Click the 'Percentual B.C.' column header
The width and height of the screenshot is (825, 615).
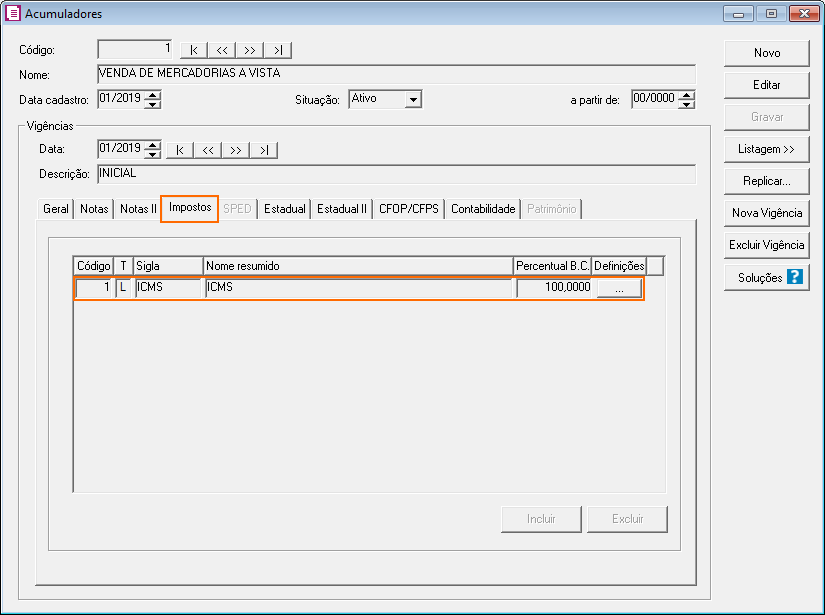click(552, 266)
